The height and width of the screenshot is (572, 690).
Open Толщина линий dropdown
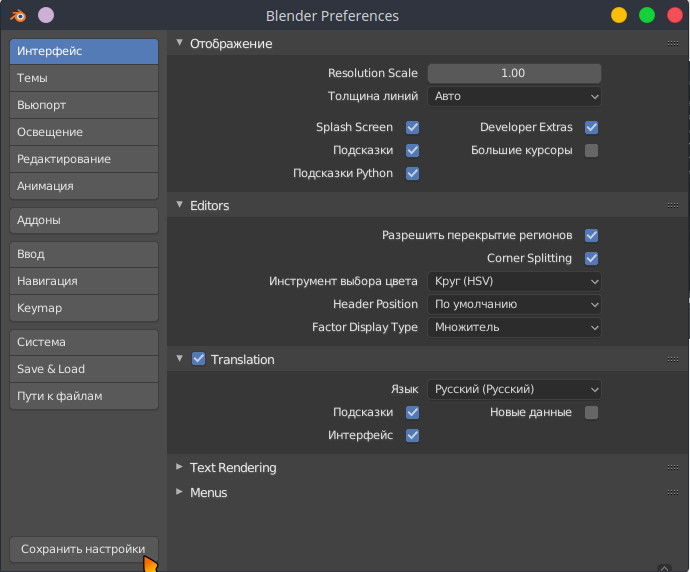coord(514,96)
